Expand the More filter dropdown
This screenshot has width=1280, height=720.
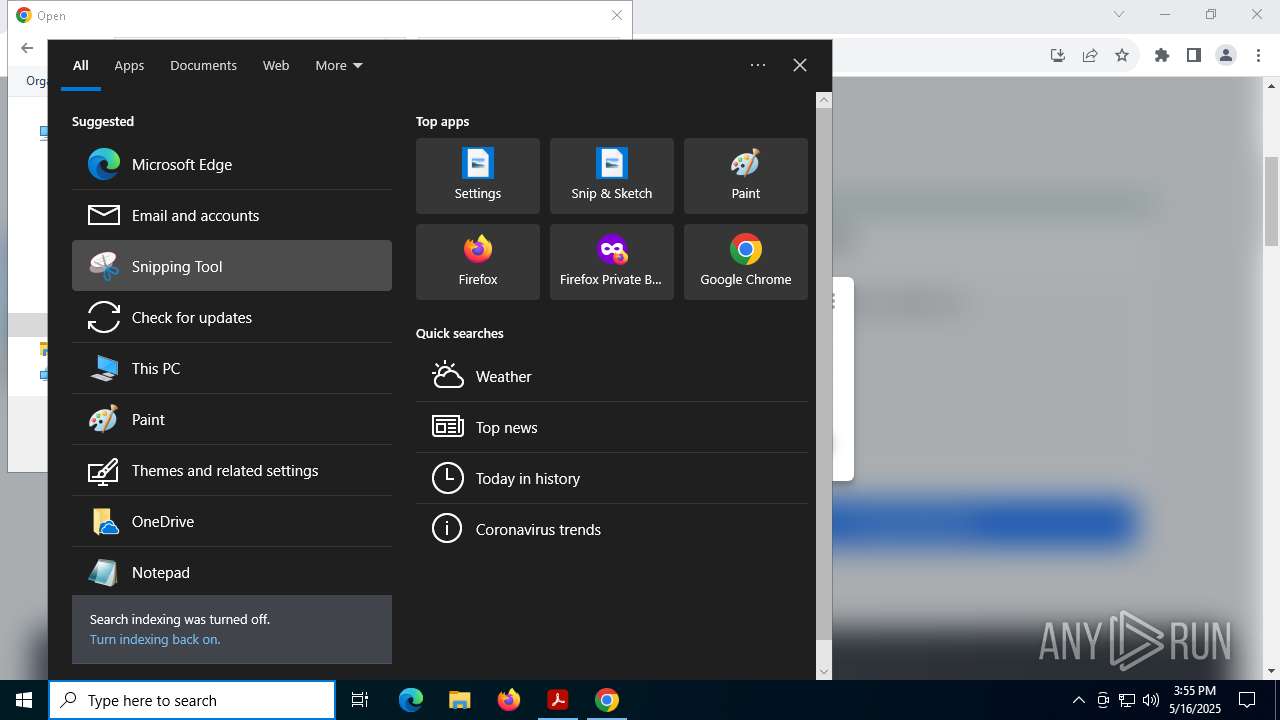coord(339,65)
